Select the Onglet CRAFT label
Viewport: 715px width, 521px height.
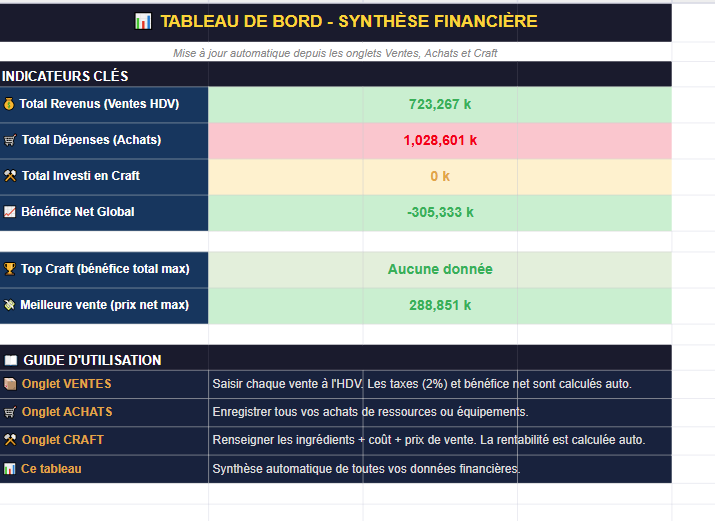62,440
